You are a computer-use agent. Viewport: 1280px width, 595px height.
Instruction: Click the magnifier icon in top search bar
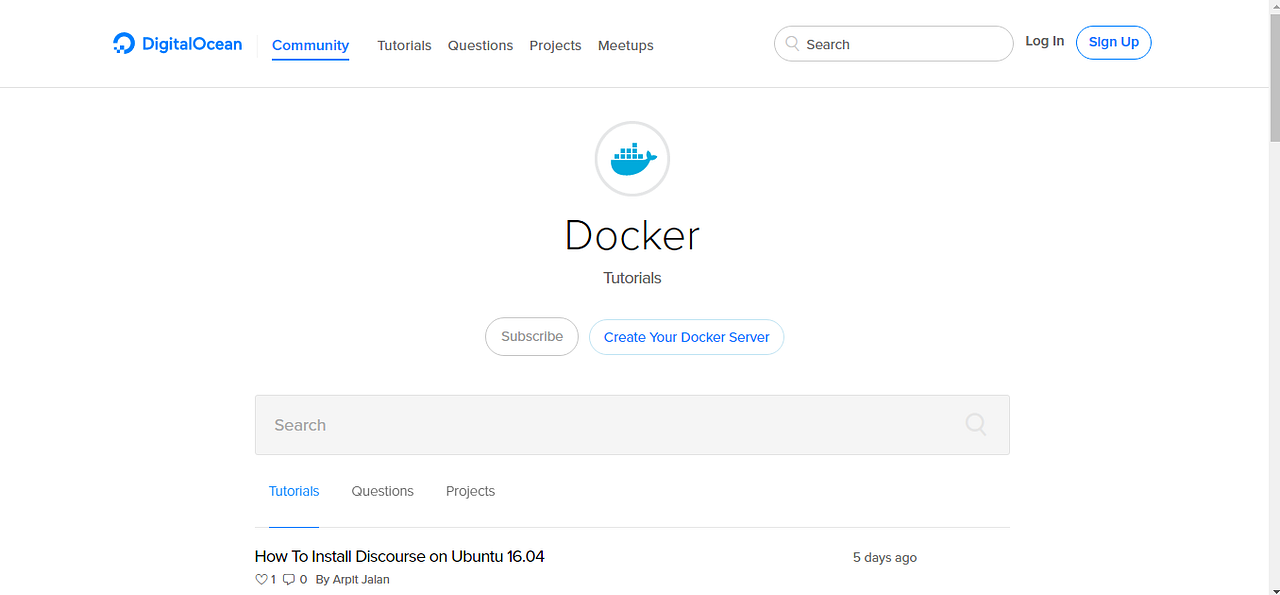pyautogui.click(x=791, y=43)
